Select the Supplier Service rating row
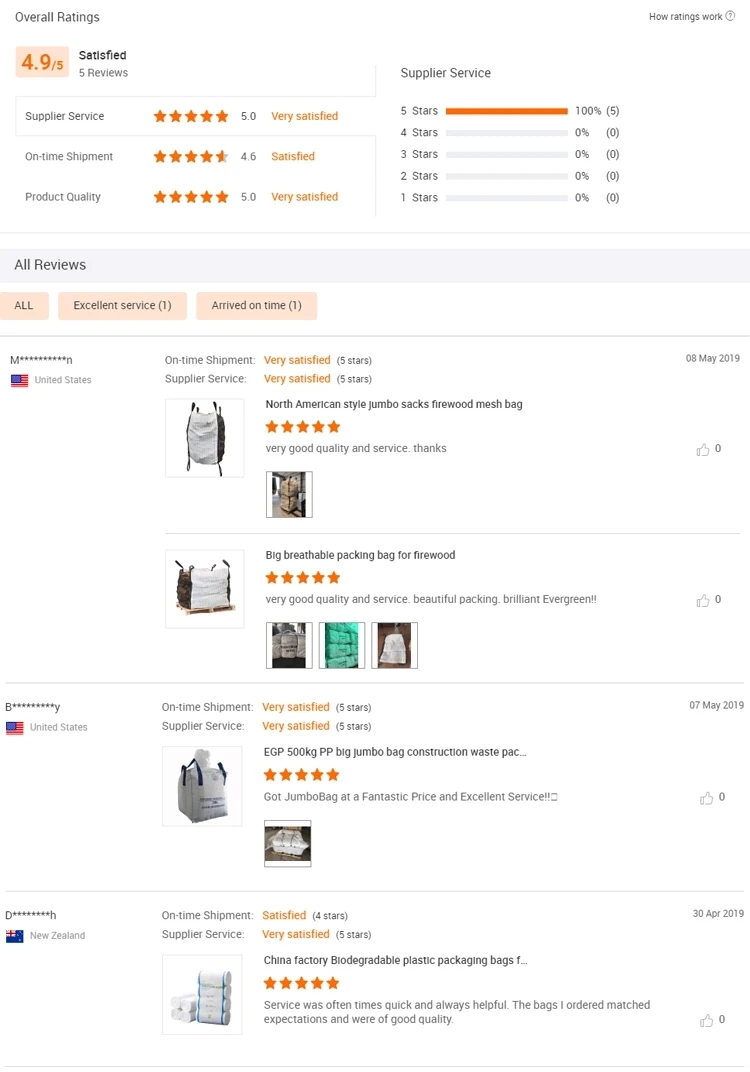Screen dimensions: 750x1072 [x=195, y=117]
